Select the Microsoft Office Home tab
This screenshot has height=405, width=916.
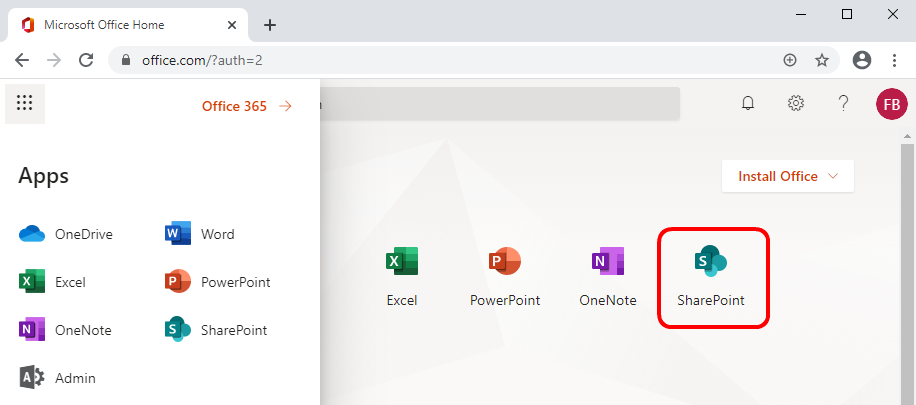[129, 25]
